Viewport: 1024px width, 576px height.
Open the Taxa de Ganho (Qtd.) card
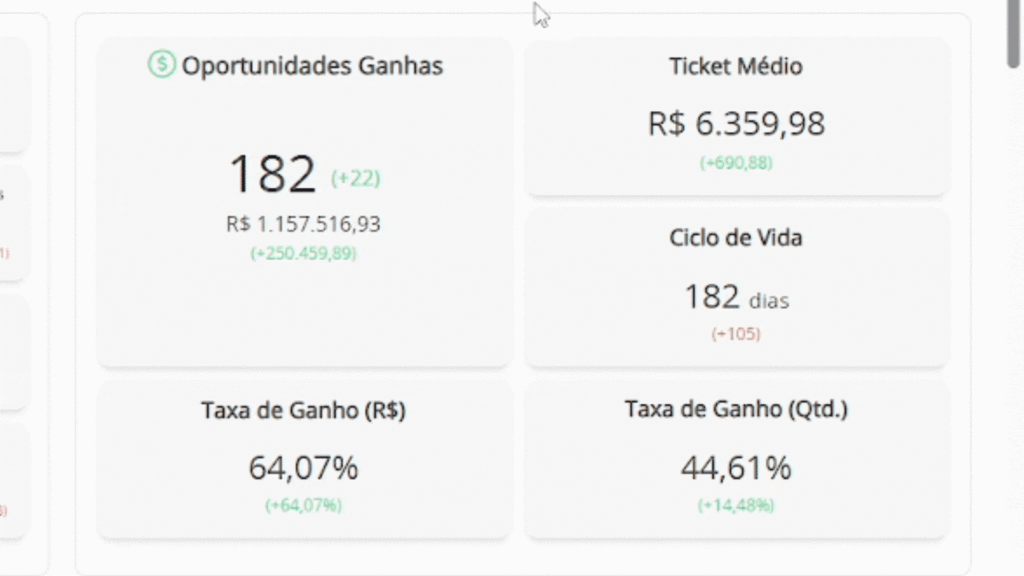coord(736,460)
